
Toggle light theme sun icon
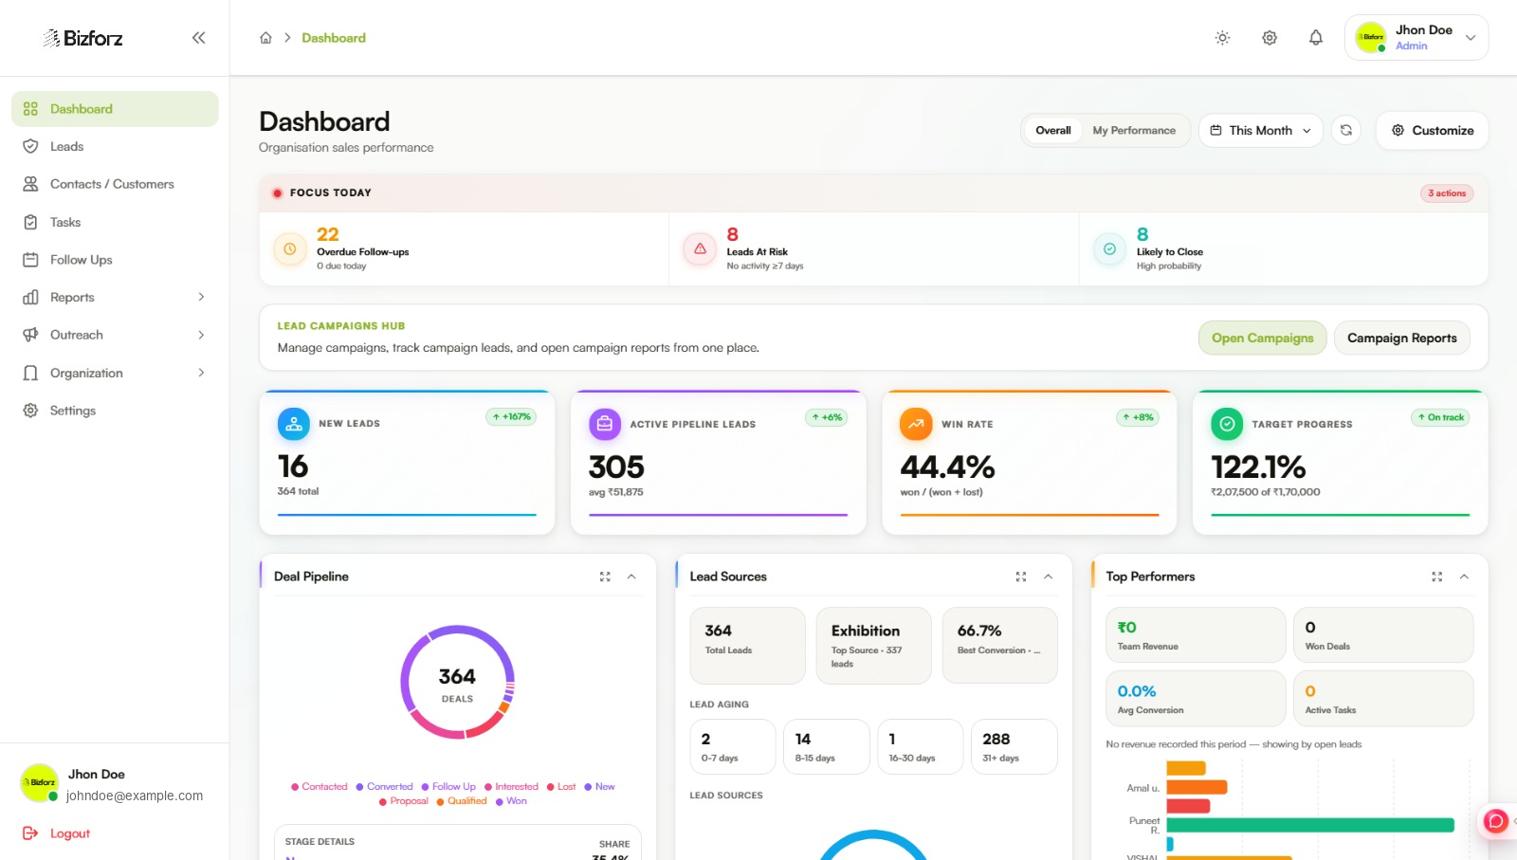pyautogui.click(x=1222, y=38)
